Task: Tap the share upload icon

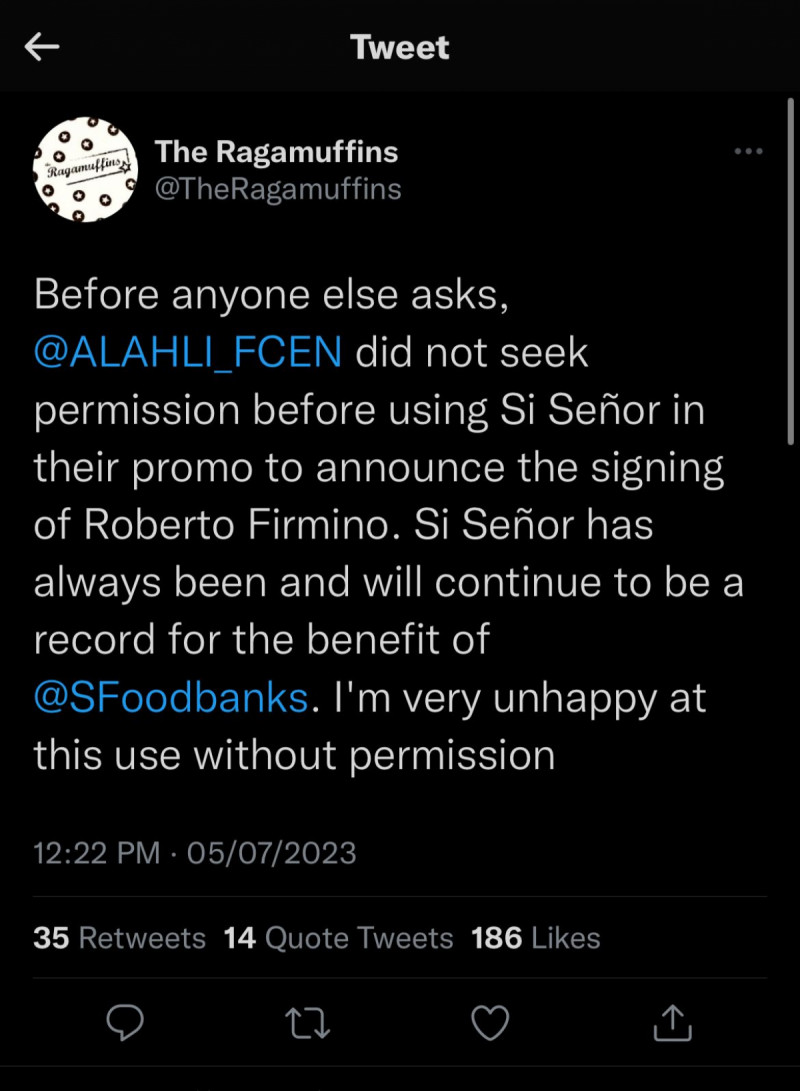Action: click(674, 1022)
